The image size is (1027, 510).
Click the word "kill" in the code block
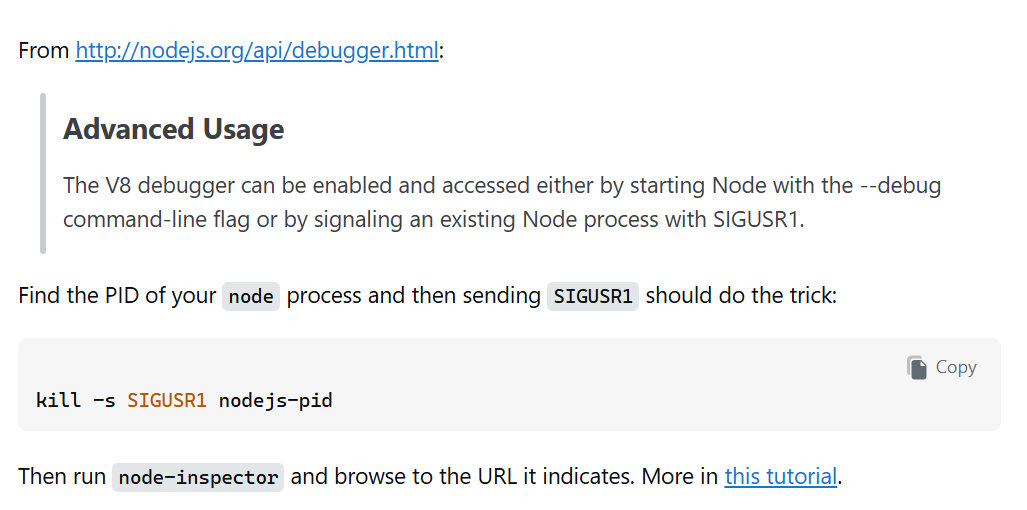(x=58, y=401)
